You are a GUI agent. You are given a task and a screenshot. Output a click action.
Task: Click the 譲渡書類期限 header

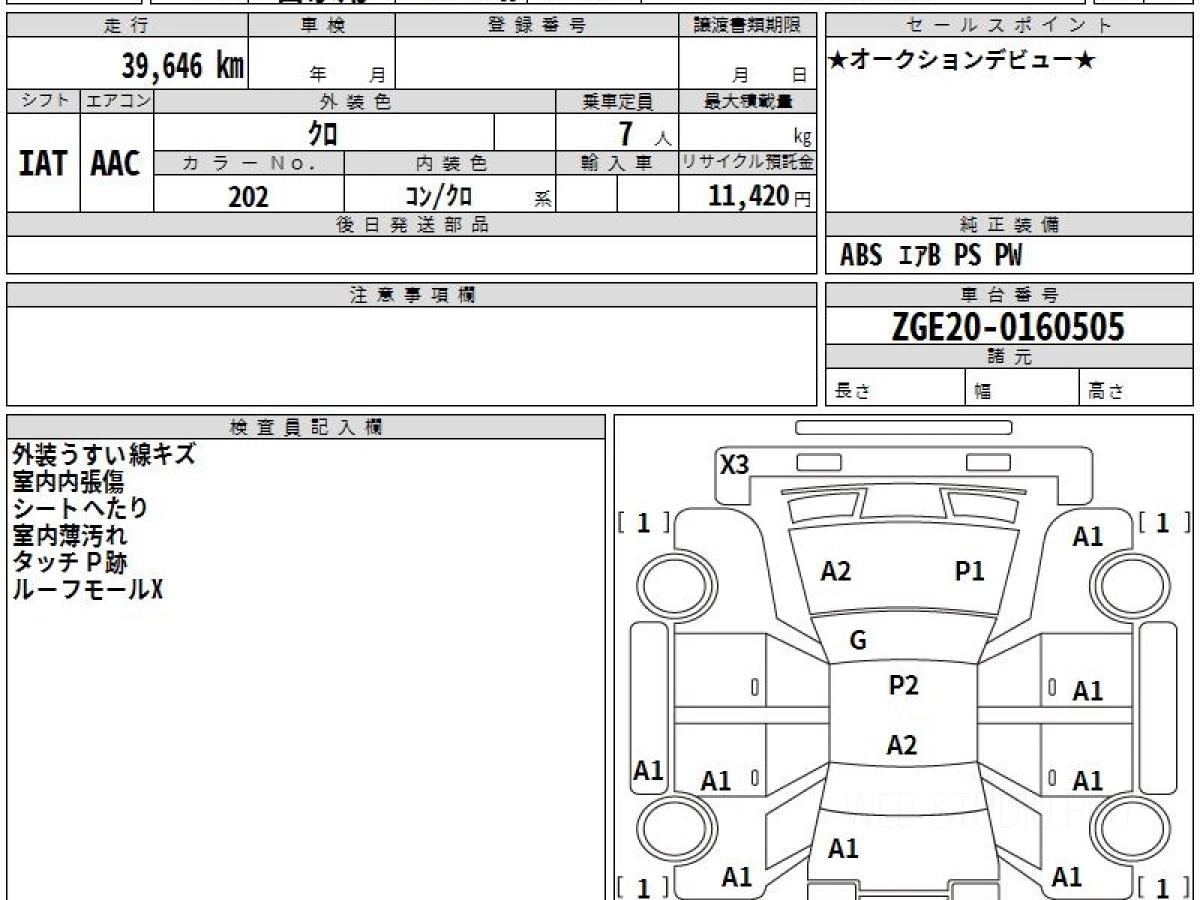[x=748, y=26]
